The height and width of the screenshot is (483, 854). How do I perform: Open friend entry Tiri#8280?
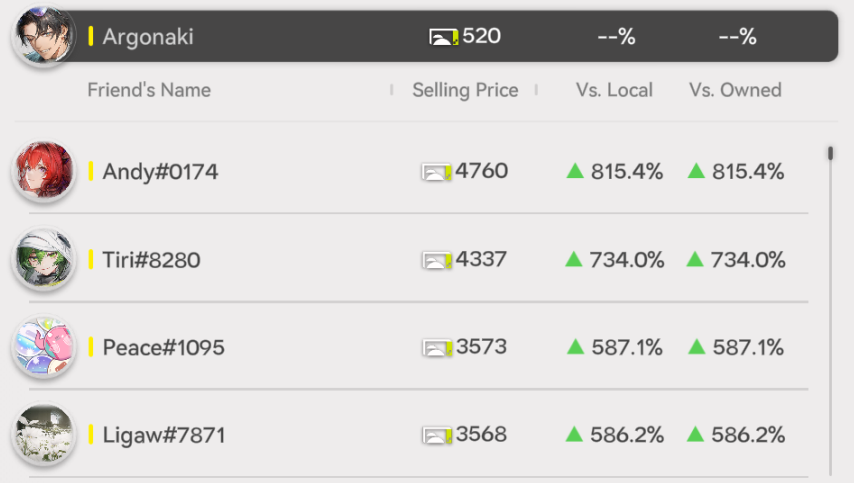(x=151, y=260)
